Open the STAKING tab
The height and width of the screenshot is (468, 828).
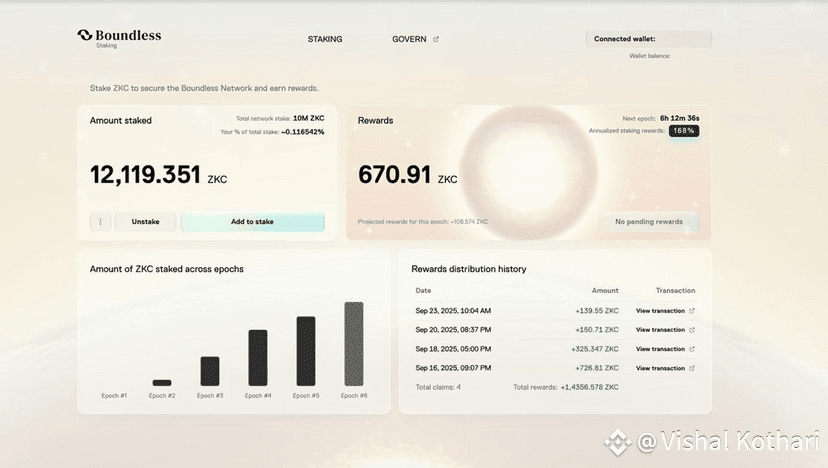coord(325,39)
